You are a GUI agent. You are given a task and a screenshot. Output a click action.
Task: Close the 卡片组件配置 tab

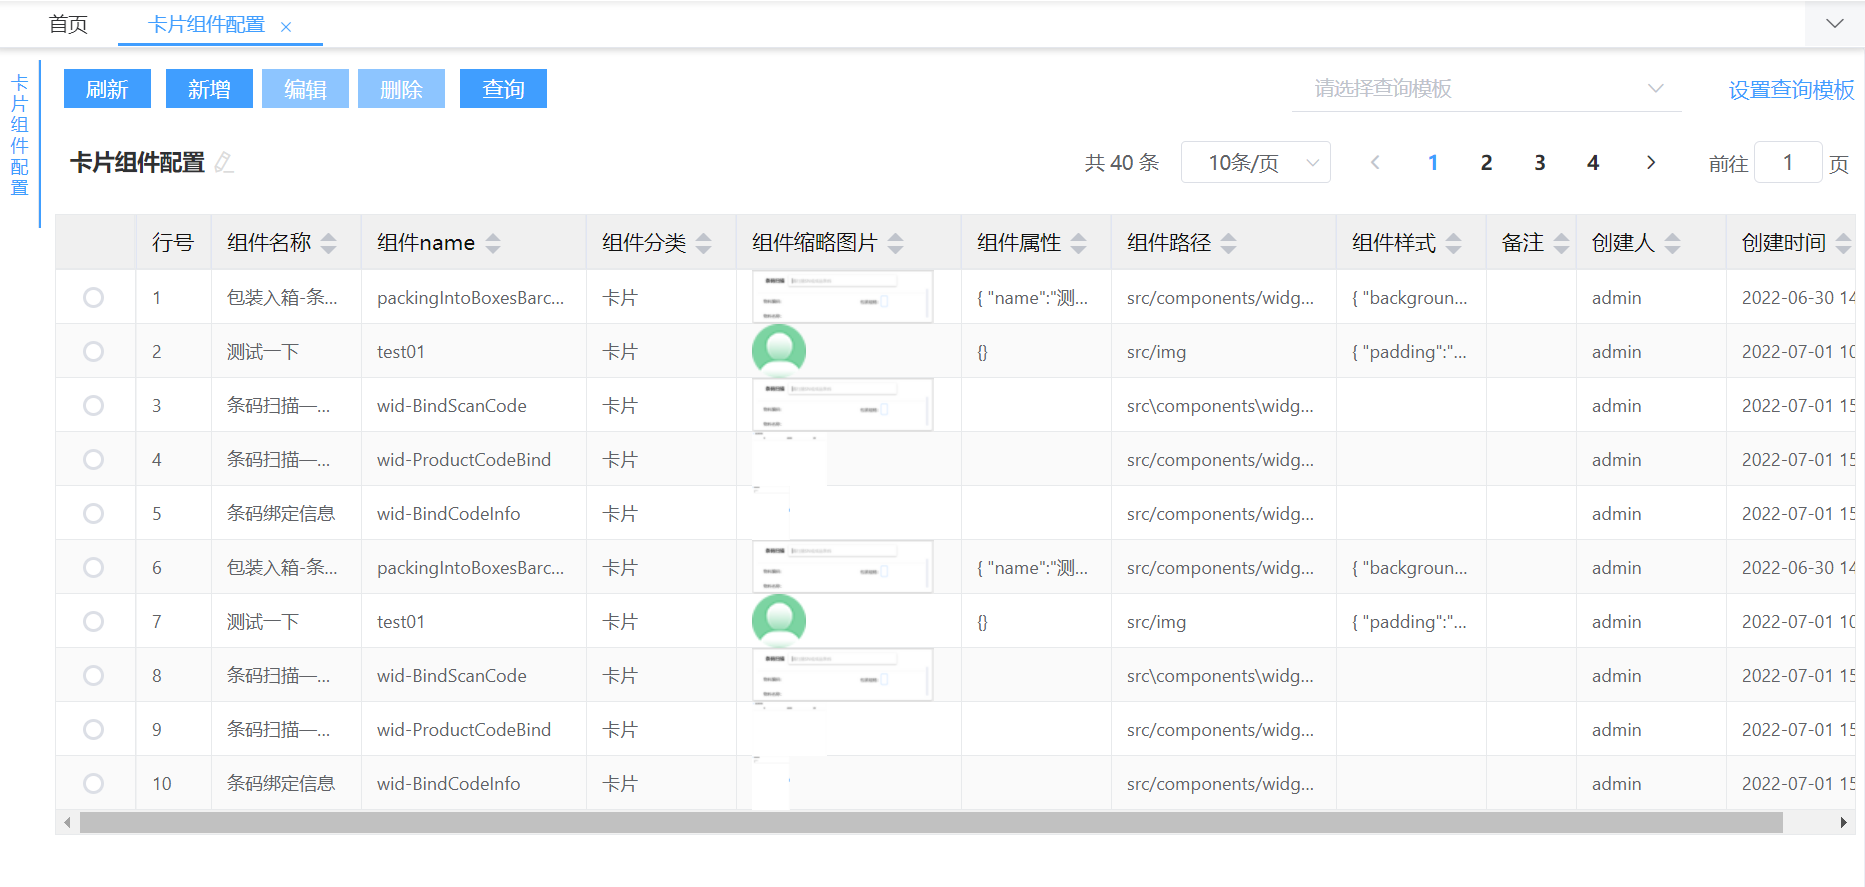coord(286,27)
